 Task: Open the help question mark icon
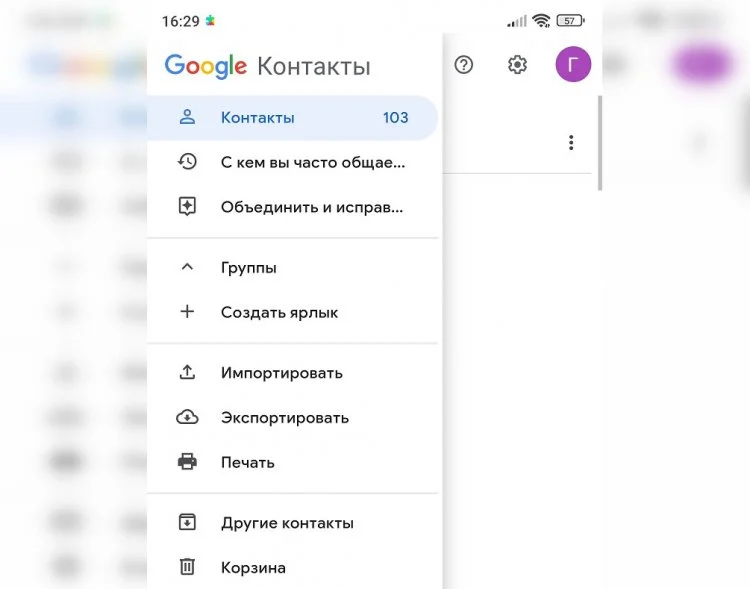point(463,65)
